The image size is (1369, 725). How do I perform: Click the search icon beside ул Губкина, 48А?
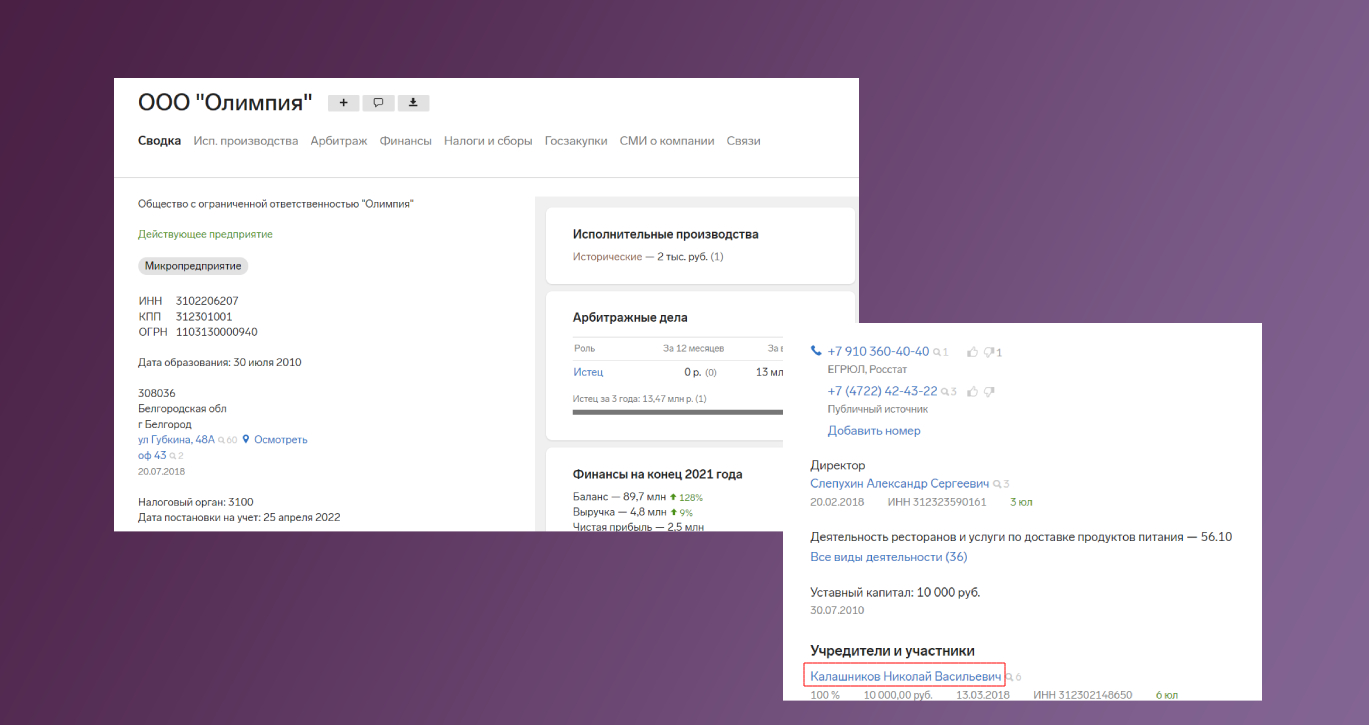(x=222, y=440)
